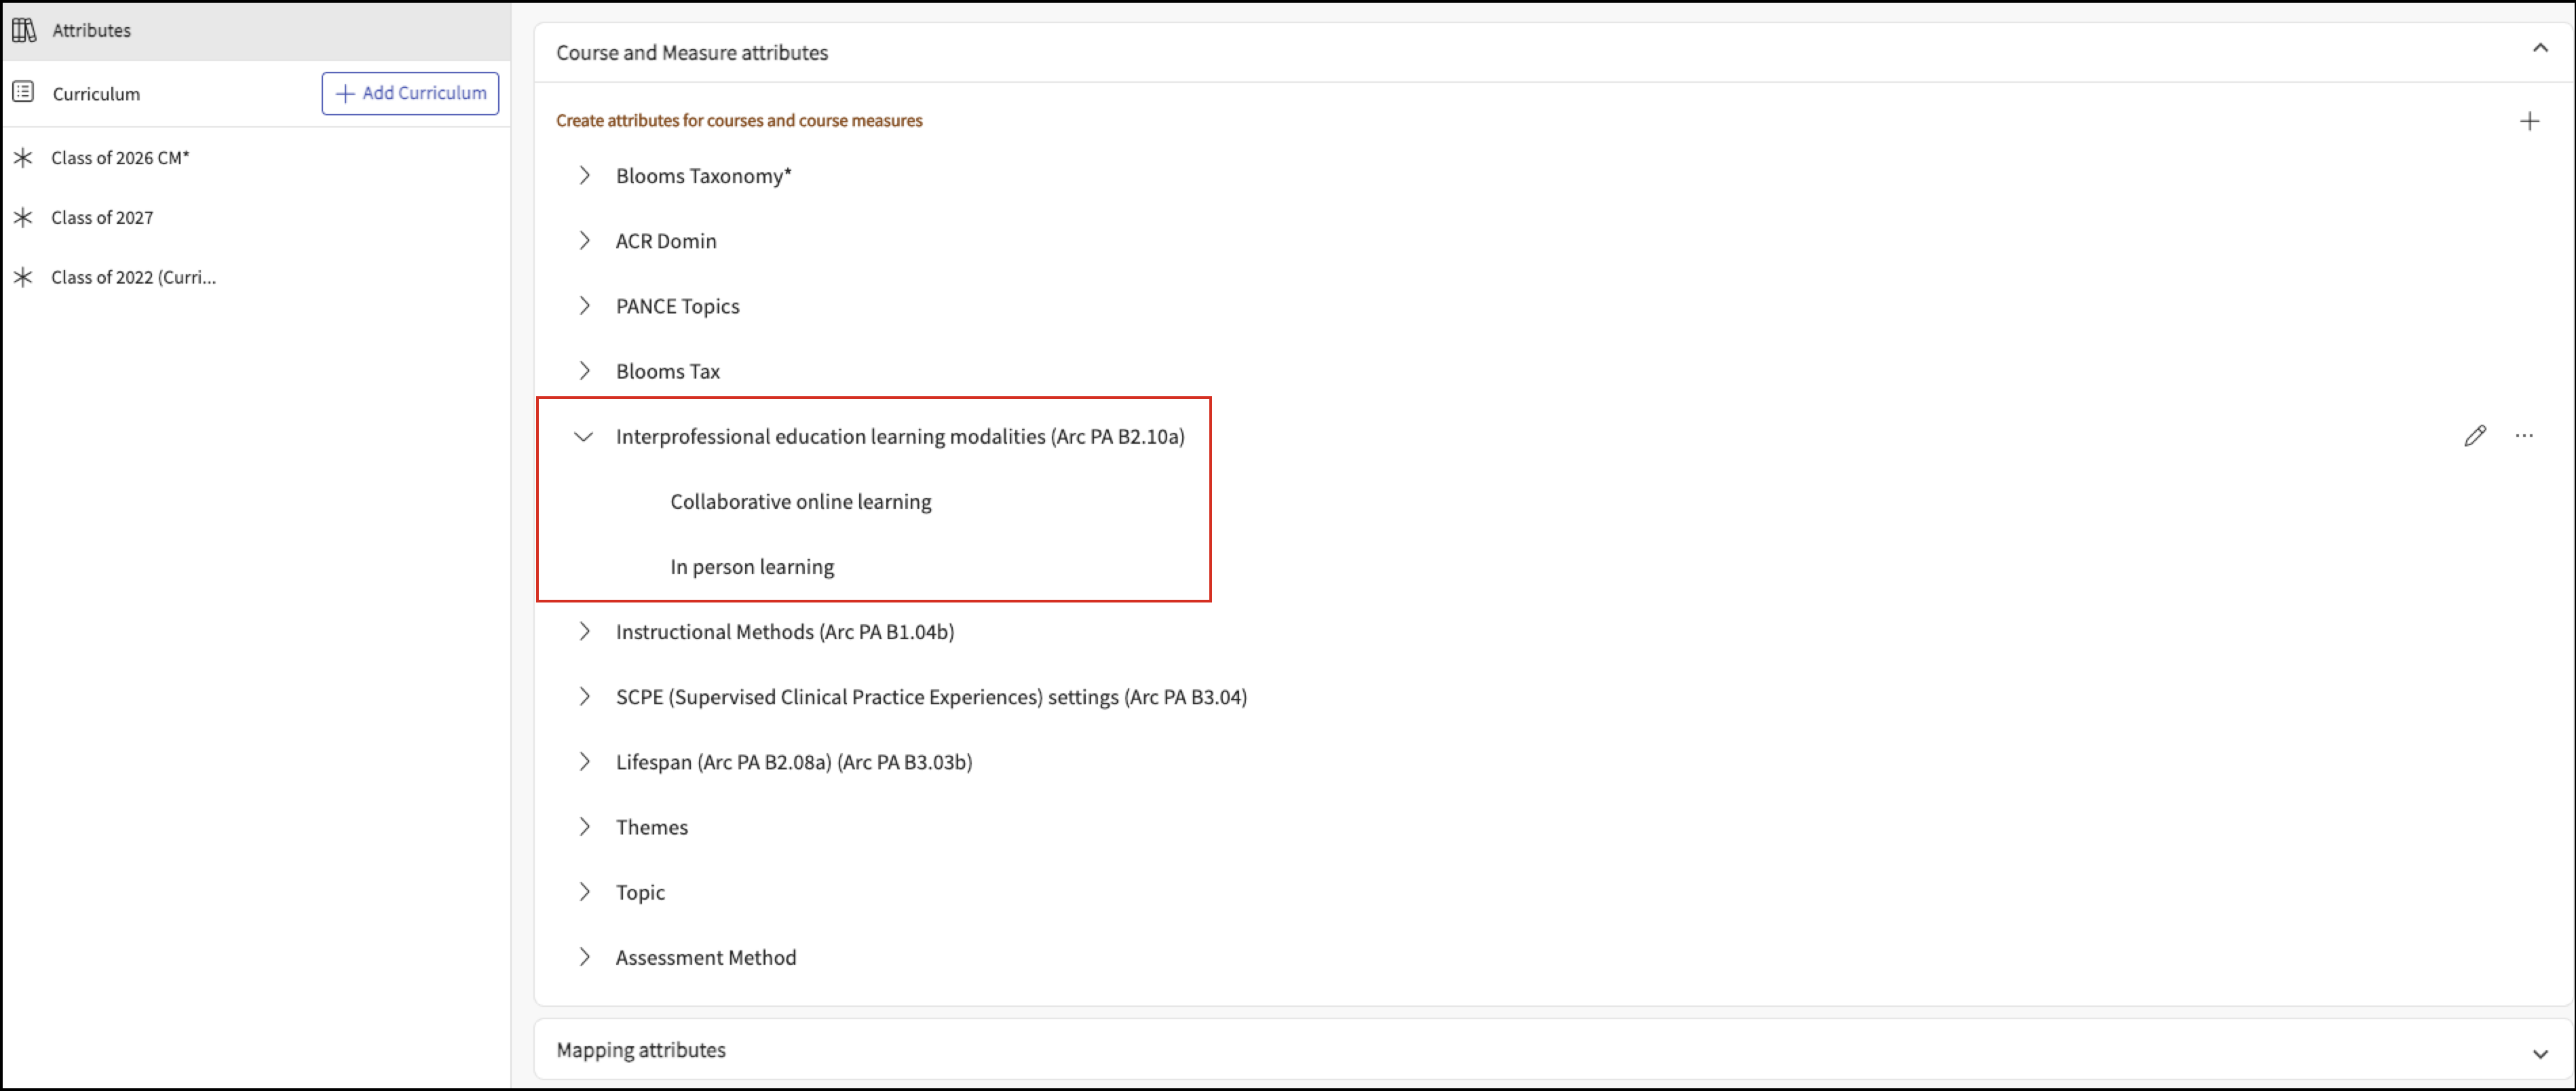
Task: Open the three-dot more options menu
Action: pos(2524,436)
